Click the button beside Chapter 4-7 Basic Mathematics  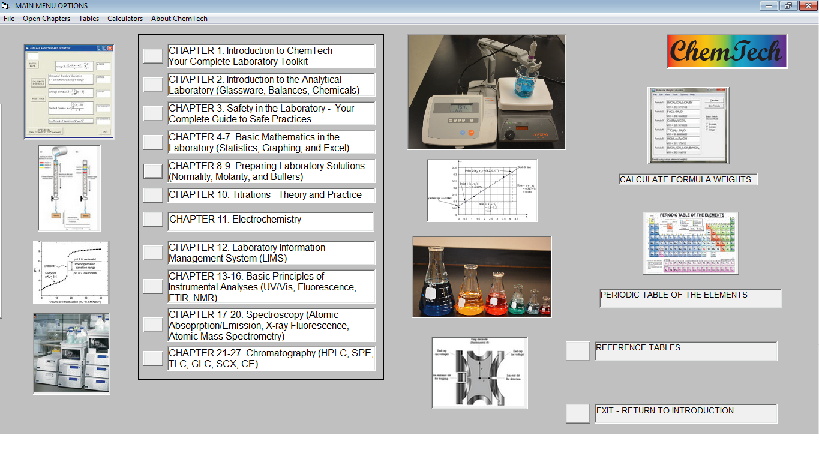point(153,142)
